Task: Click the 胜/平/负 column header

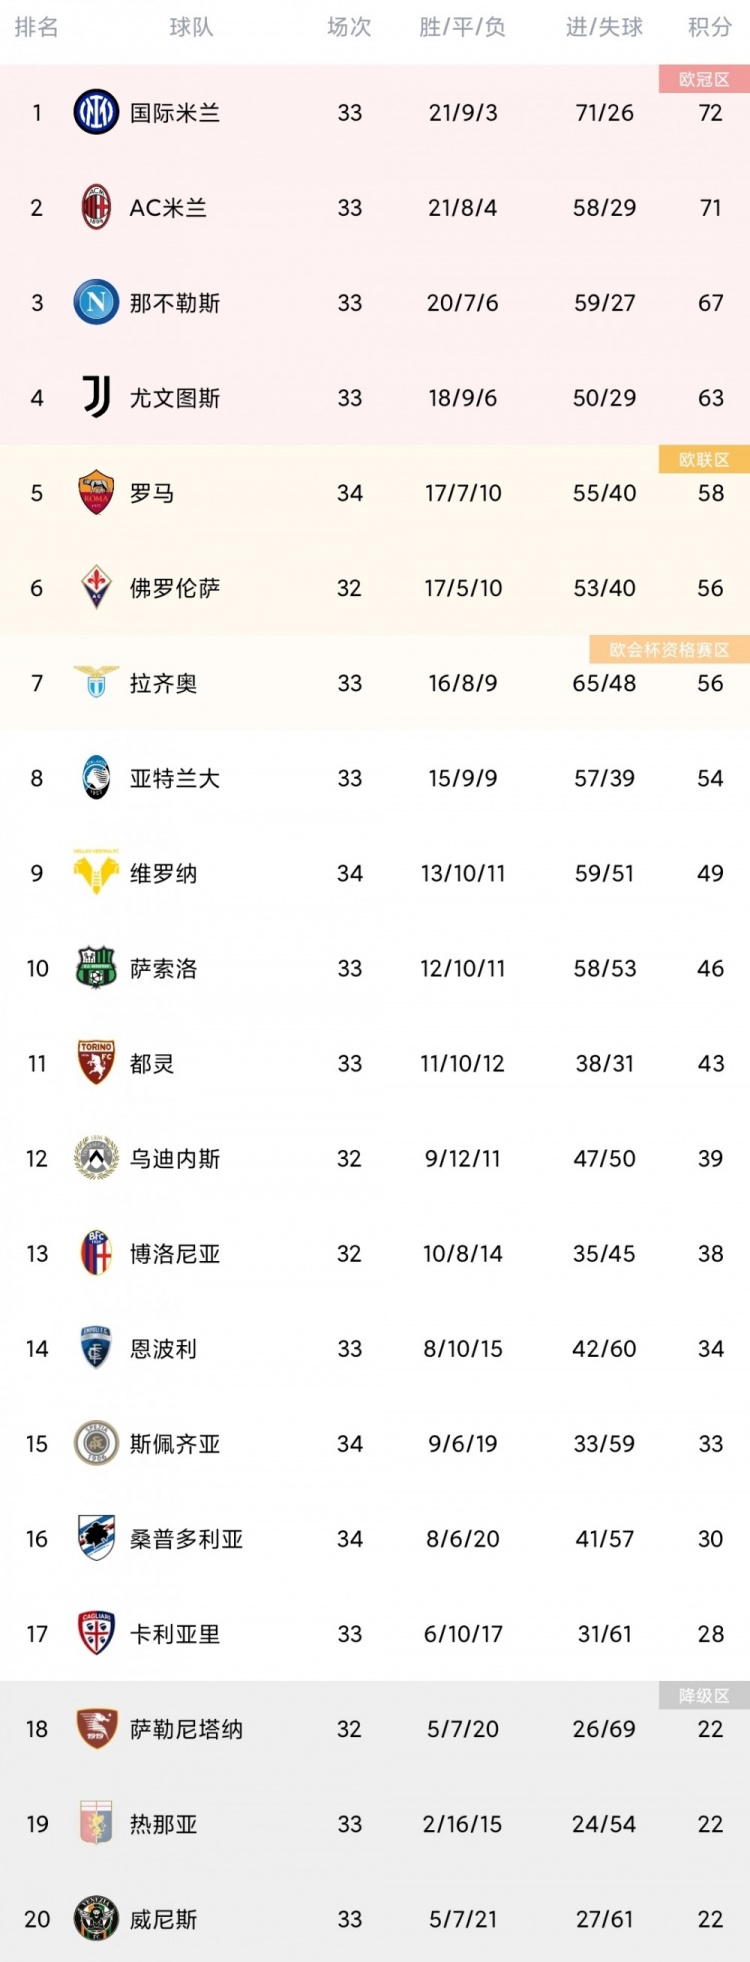Action: (462, 27)
